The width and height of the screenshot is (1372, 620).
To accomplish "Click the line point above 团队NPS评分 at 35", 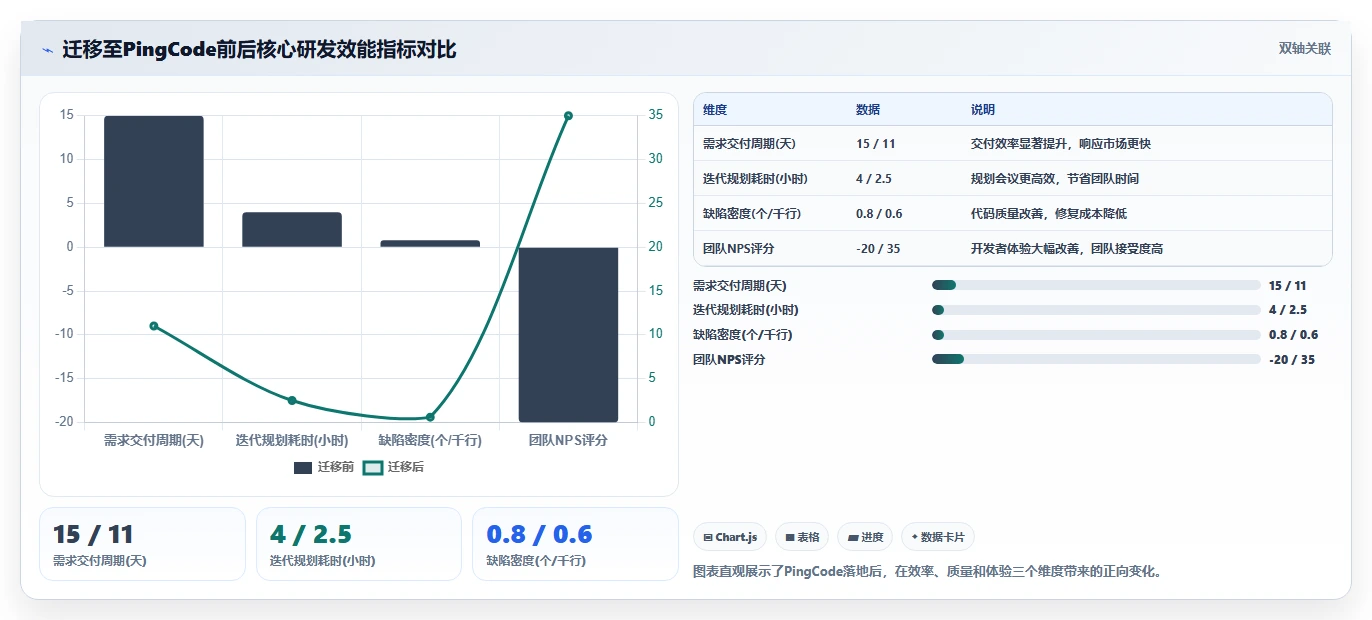I will tap(568, 116).
